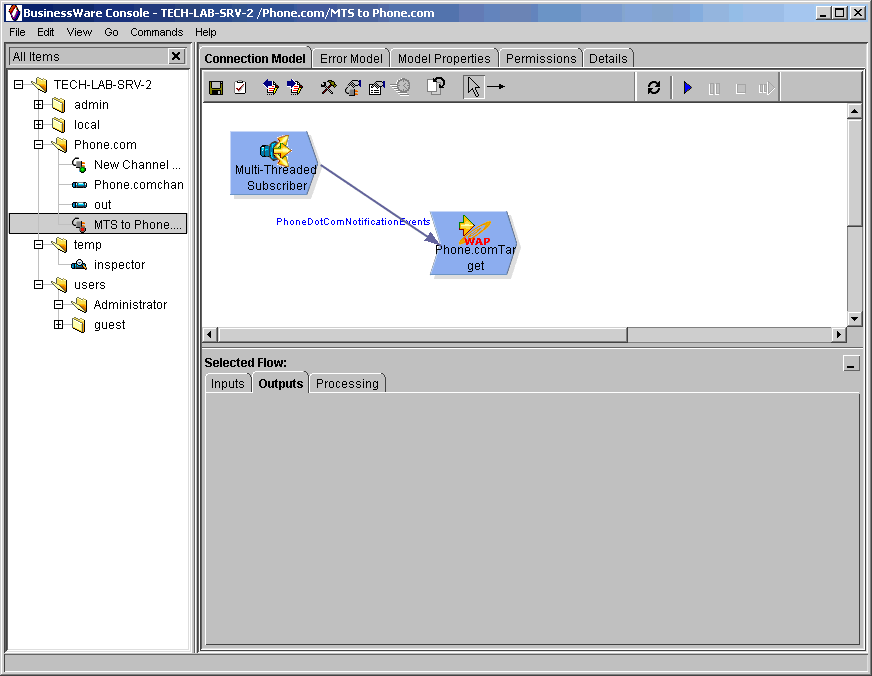Select inspector item under temp folder
872x676 pixels.
point(119,265)
